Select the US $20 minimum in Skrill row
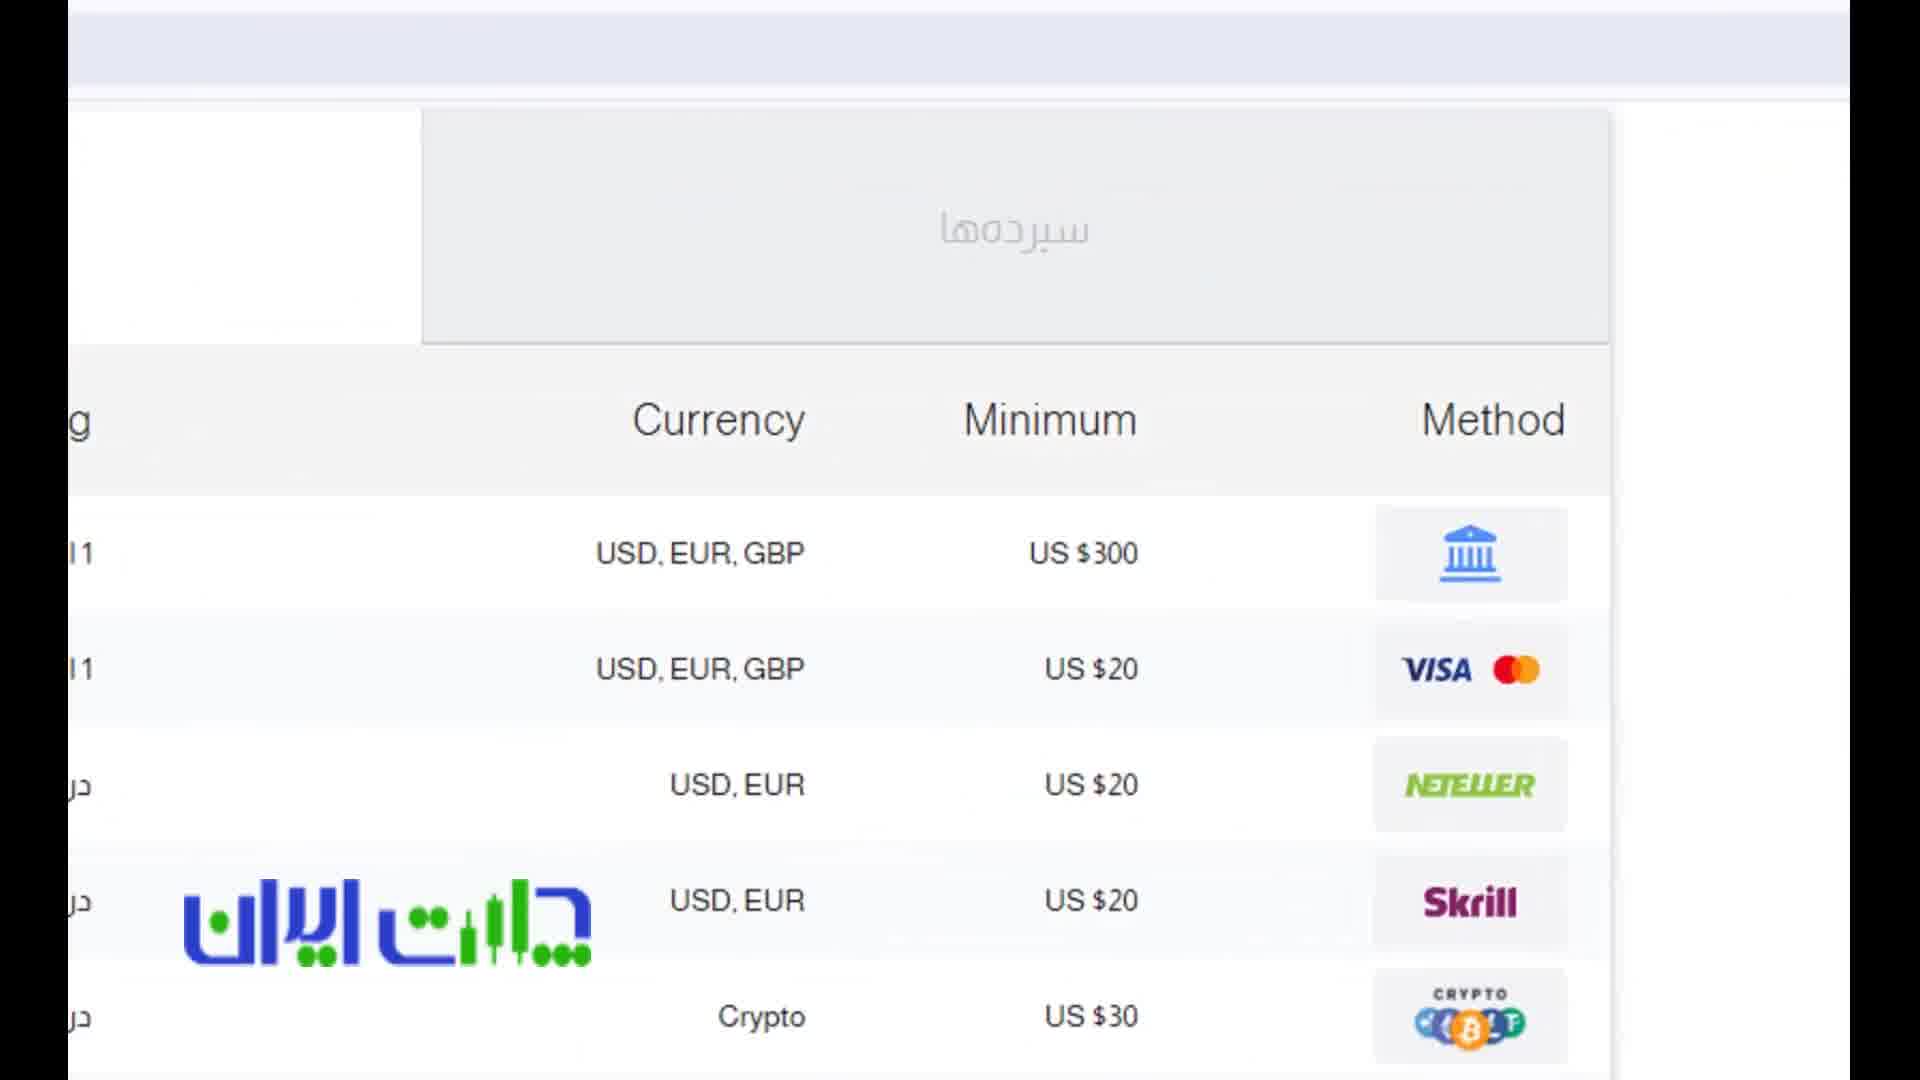The width and height of the screenshot is (1920, 1080). click(x=1091, y=901)
